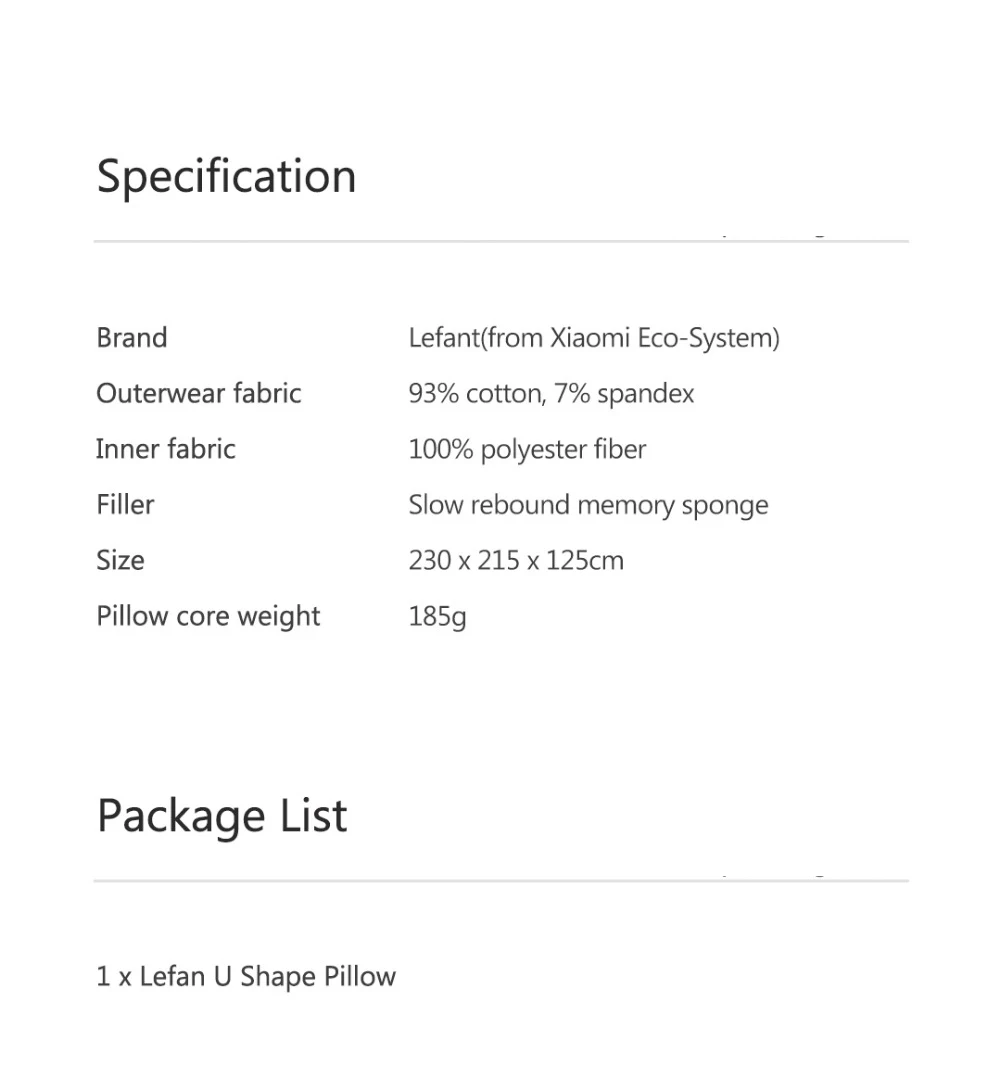This screenshot has width=1000, height=1069.
Task: Click Lefant(from Xiaomi Eco-System) value
Action: (594, 338)
